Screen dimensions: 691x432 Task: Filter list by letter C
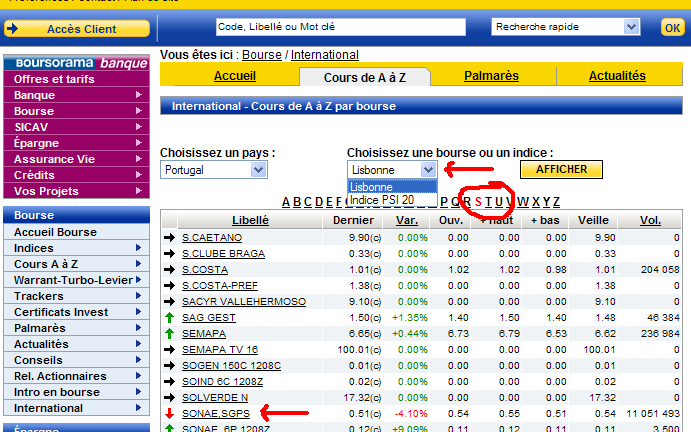pos(308,202)
